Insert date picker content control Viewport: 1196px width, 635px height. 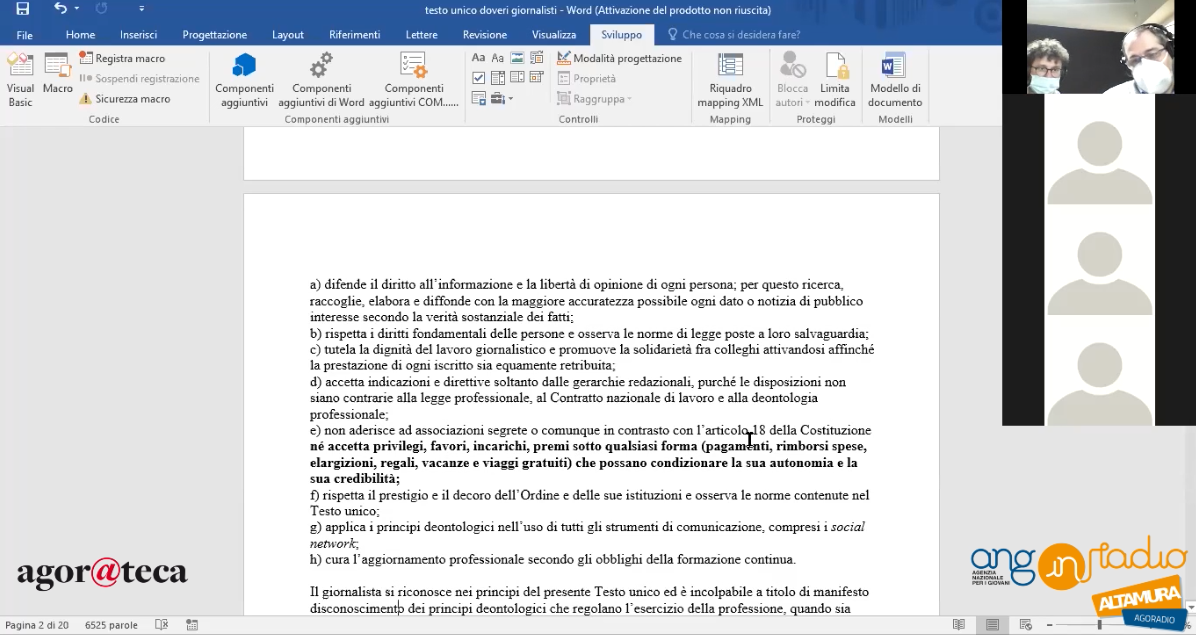tap(537, 78)
